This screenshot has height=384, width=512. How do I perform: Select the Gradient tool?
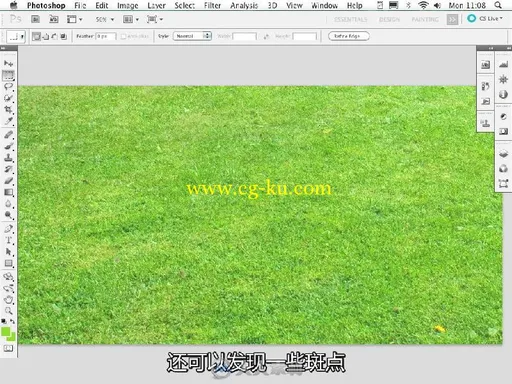[x=8, y=192]
